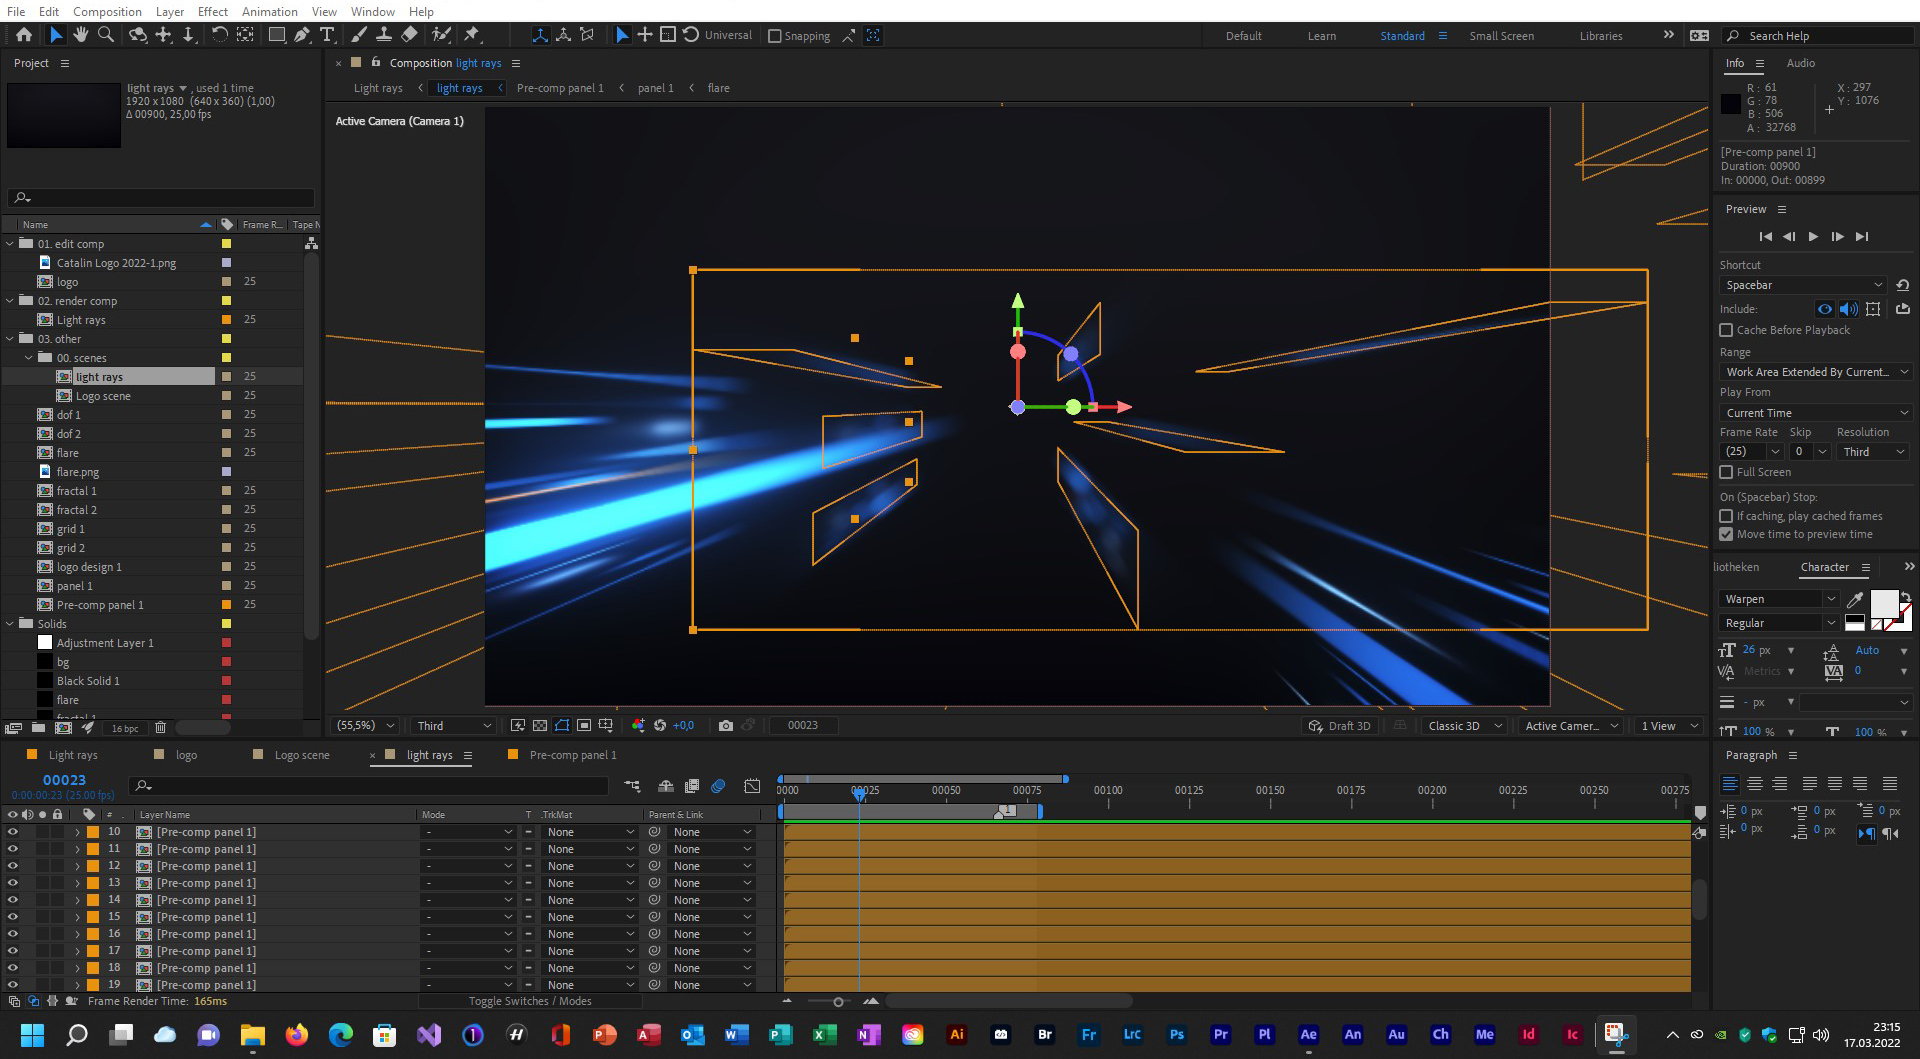Select the Rotation tool
1920x1059 pixels.
pos(219,35)
